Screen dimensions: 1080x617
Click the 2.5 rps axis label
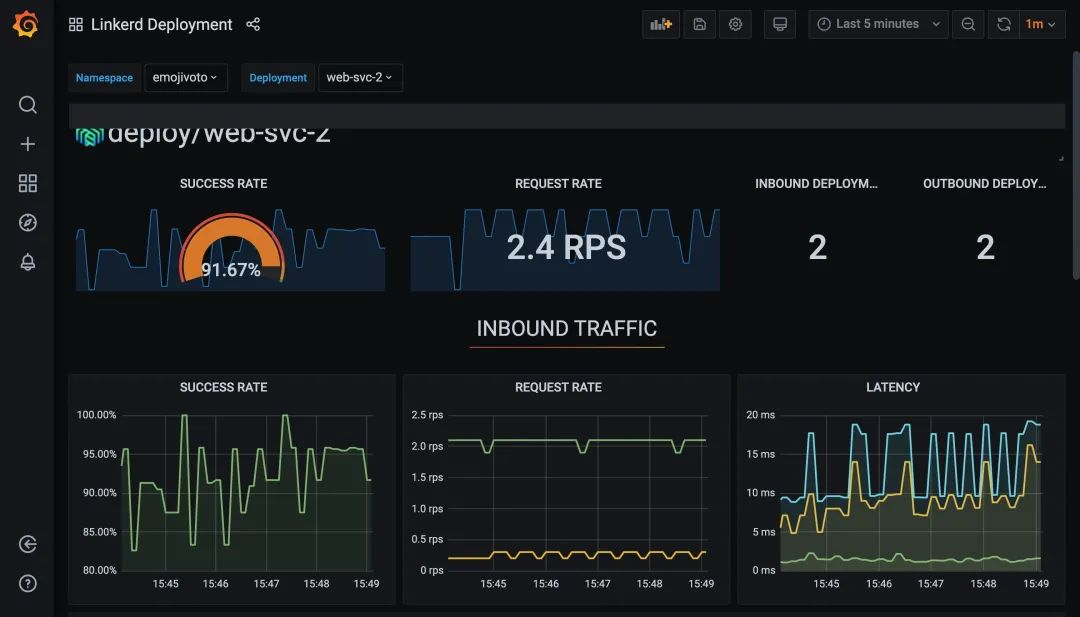click(427, 415)
